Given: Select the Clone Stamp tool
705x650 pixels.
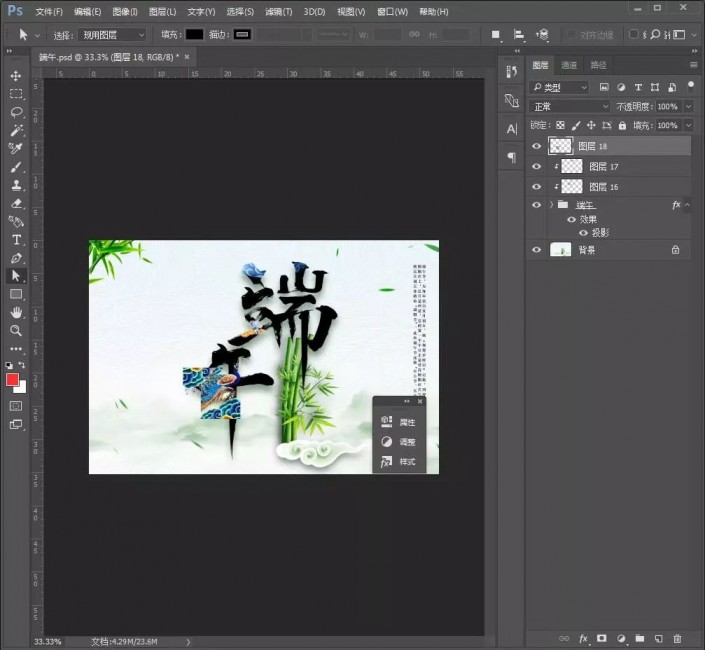Looking at the screenshot, I should [16, 185].
